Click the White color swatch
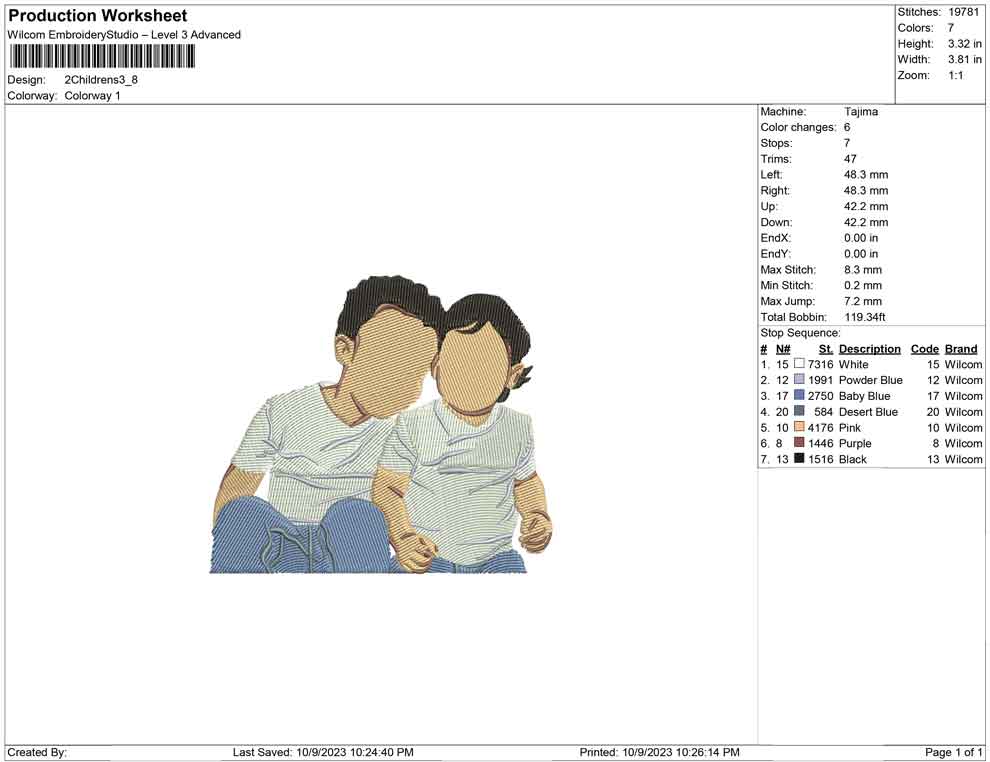 point(799,364)
